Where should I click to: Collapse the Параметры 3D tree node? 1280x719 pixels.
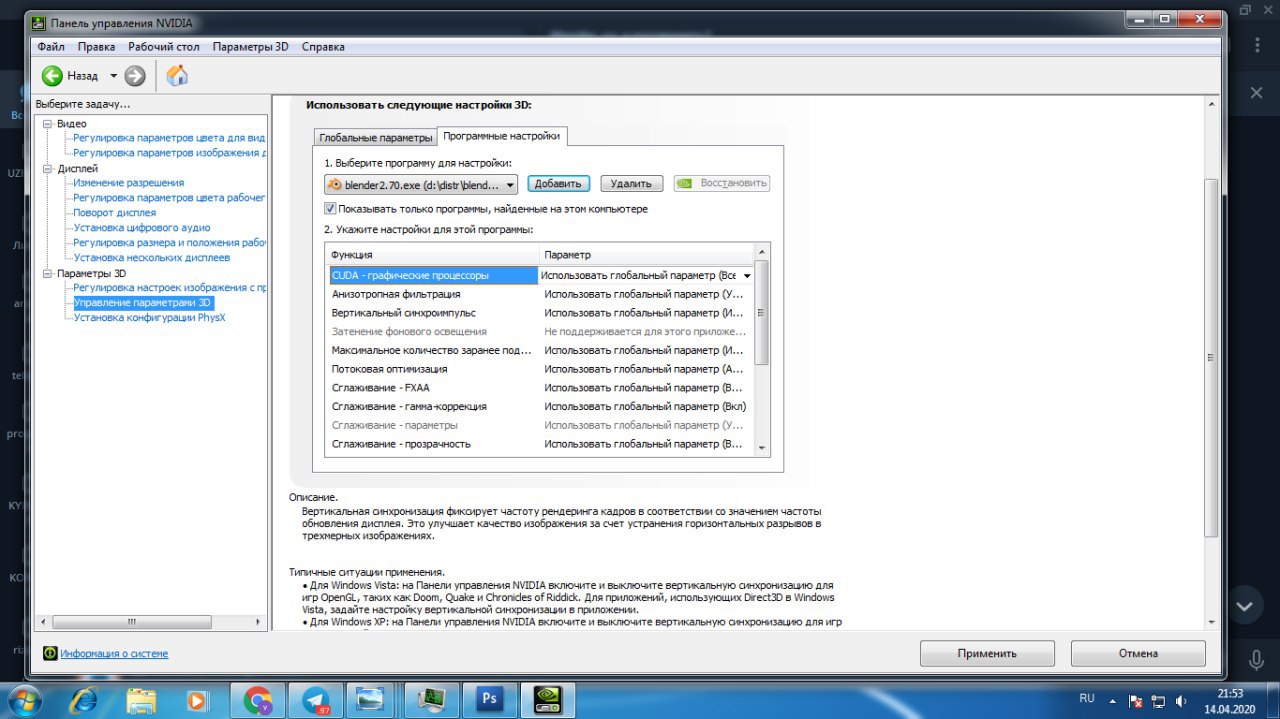(46, 273)
